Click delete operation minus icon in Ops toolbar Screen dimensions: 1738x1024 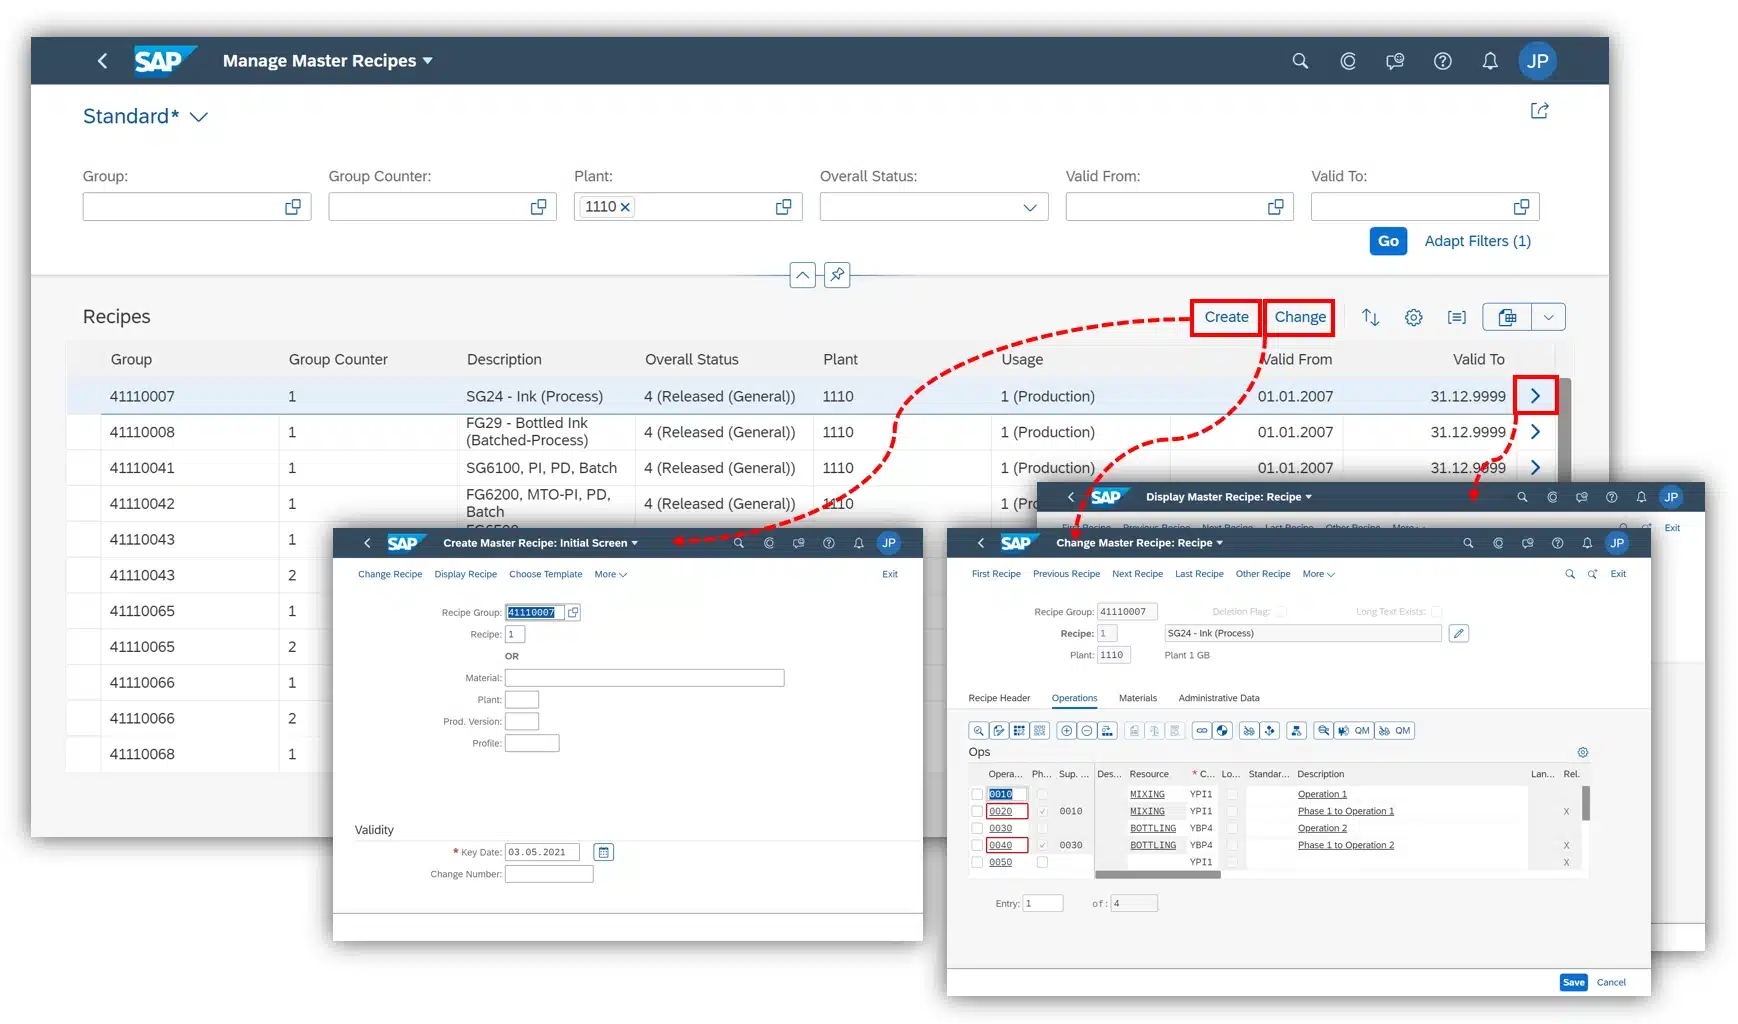(x=1086, y=730)
